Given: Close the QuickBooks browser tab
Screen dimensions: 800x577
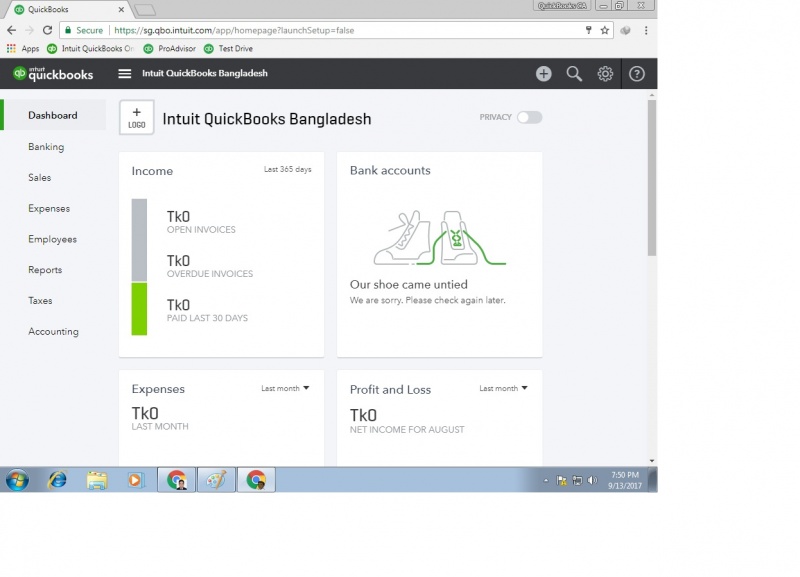Looking at the screenshot, I should coord(121,9).
